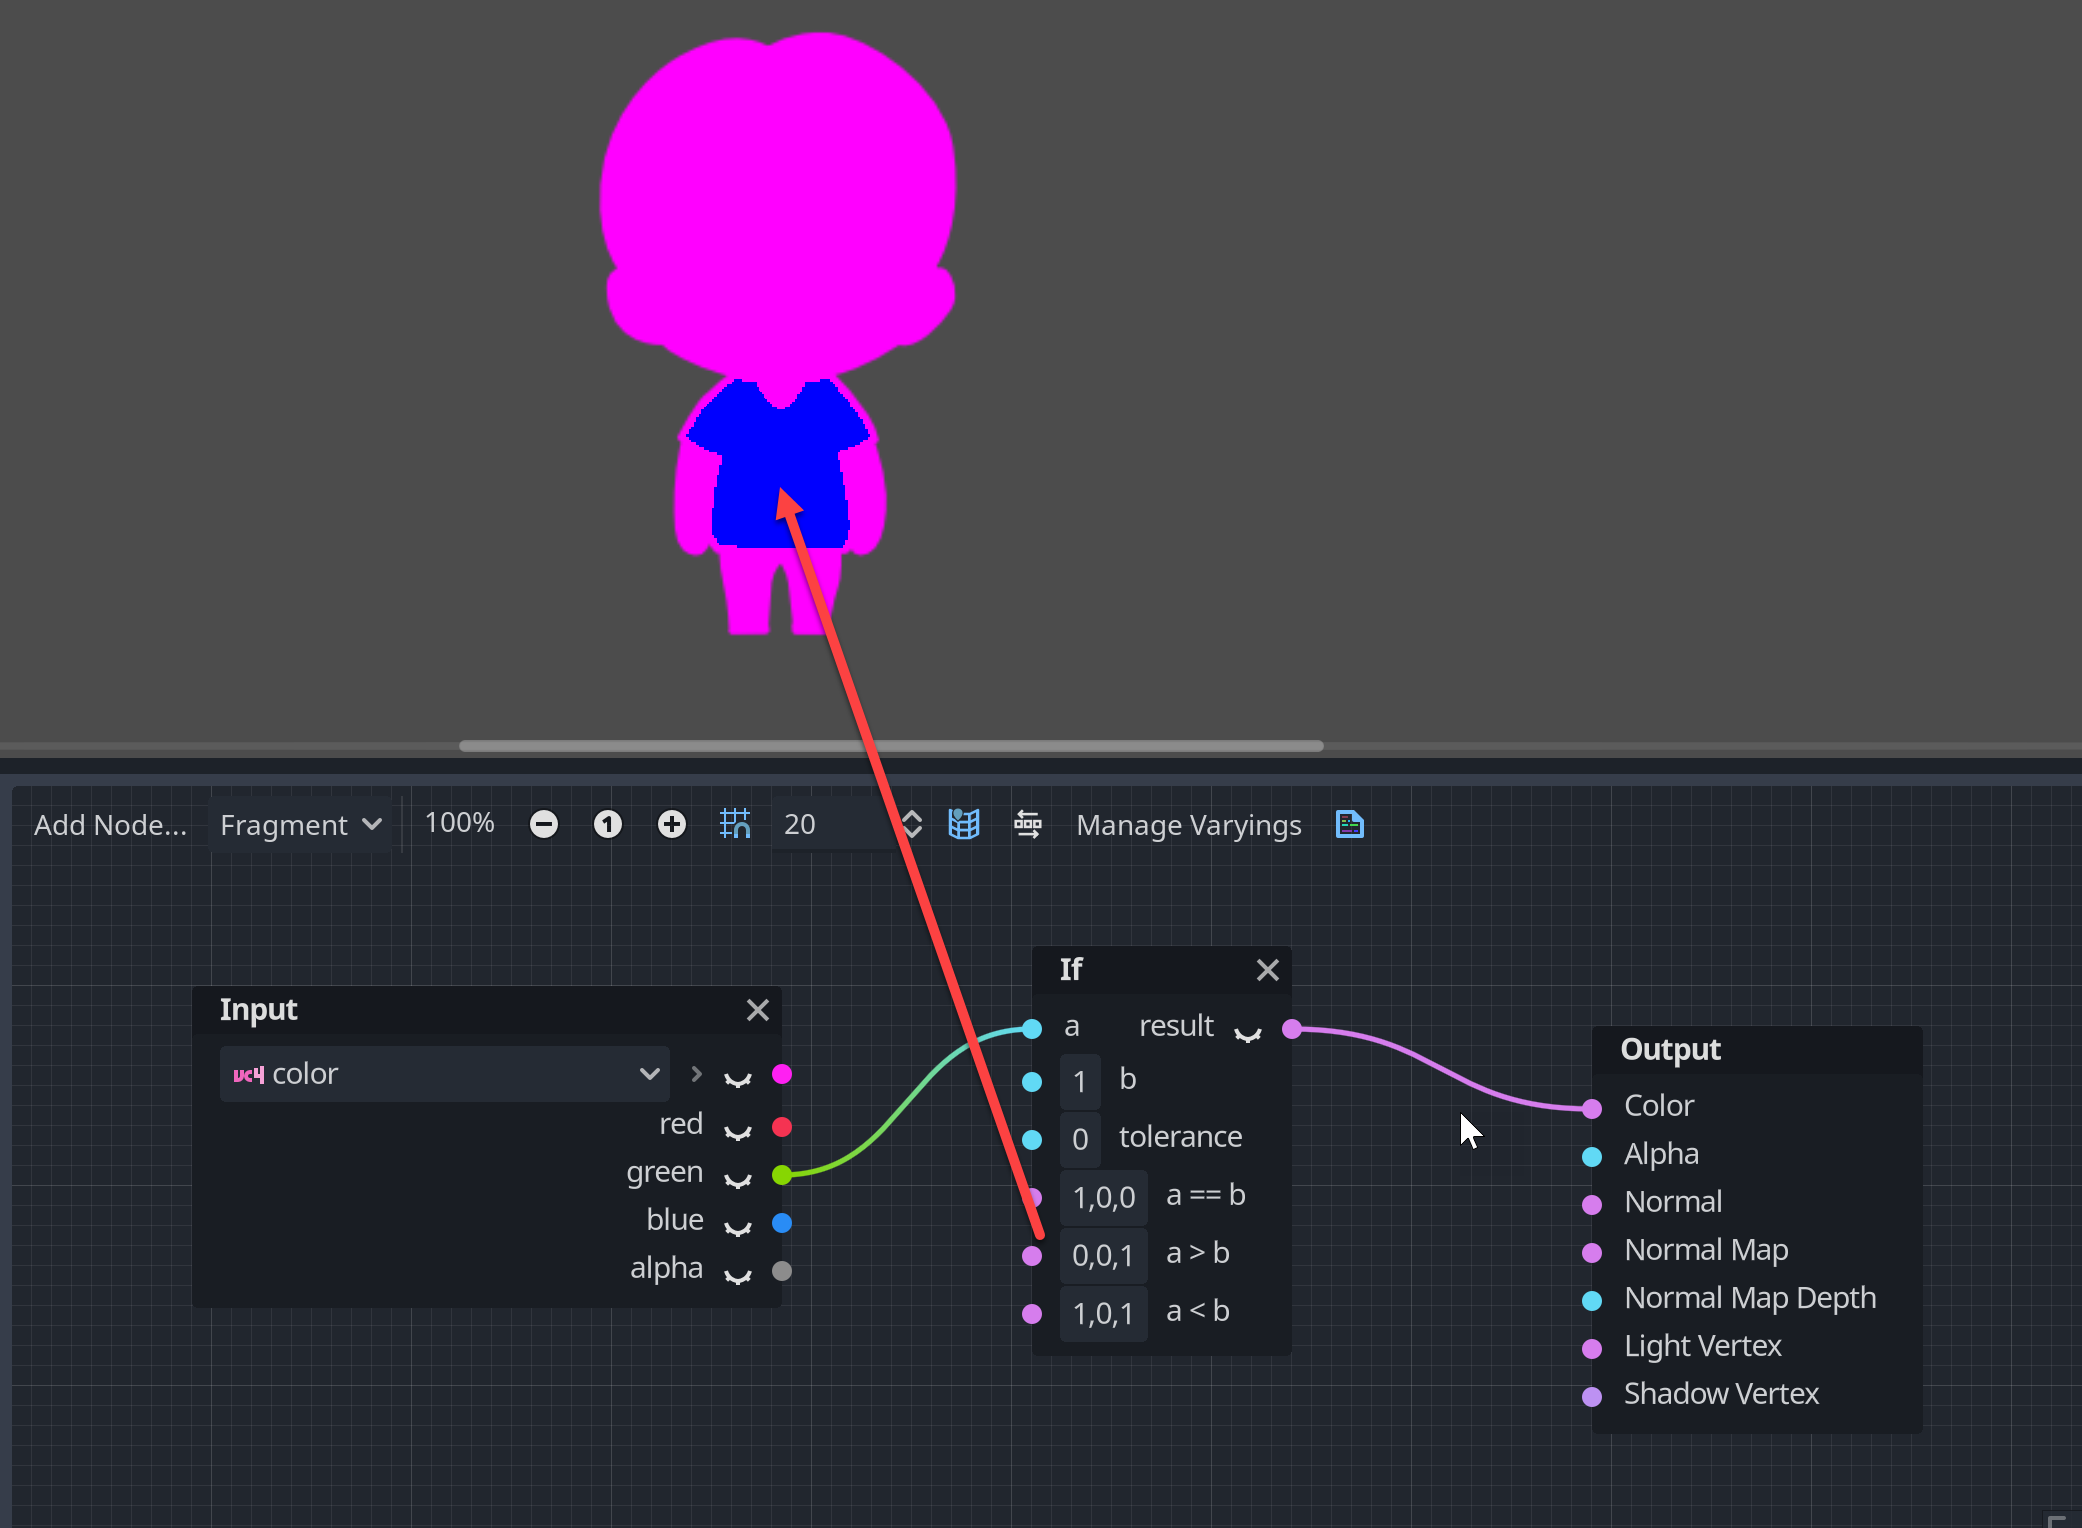
Task: Reset the shader graph zoom level
Action: point(608,824)
